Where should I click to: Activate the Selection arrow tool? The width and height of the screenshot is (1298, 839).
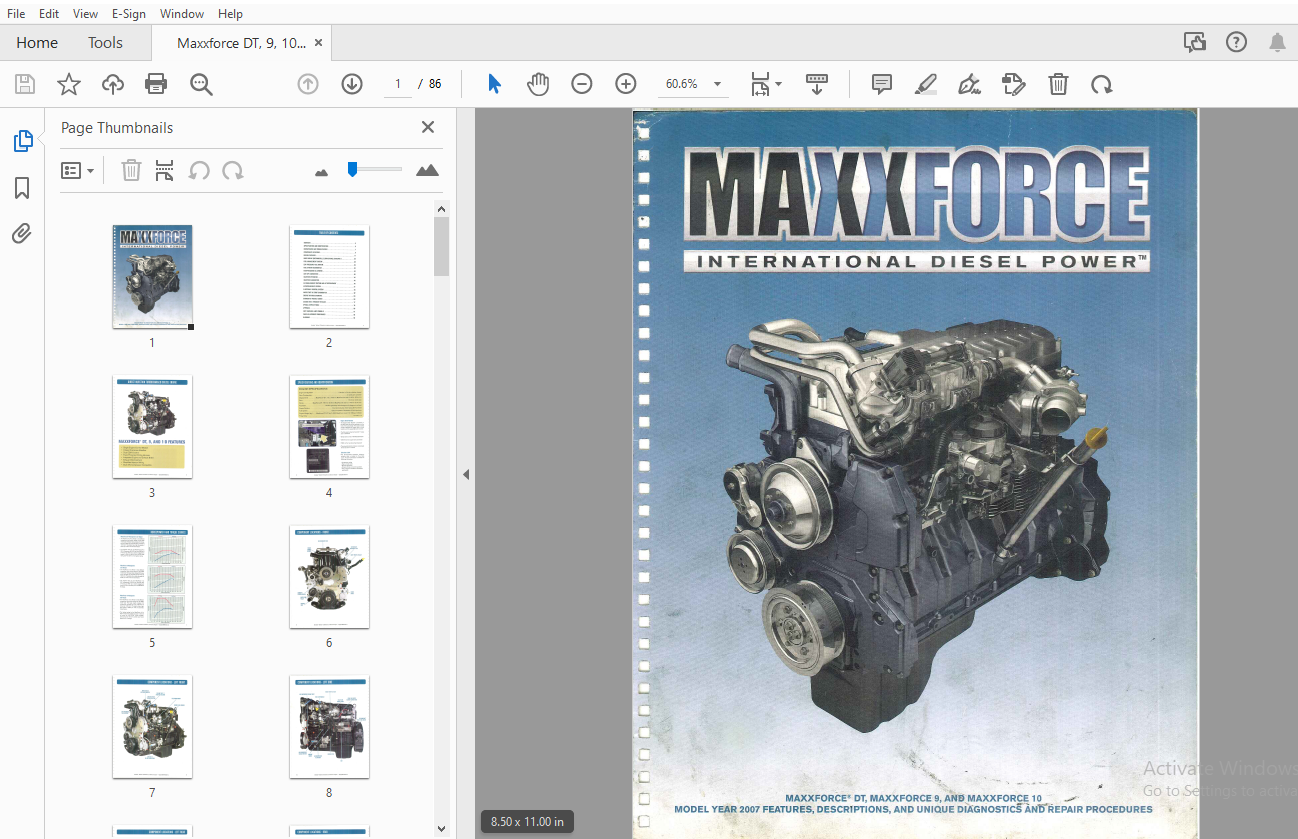coord(494,84)
